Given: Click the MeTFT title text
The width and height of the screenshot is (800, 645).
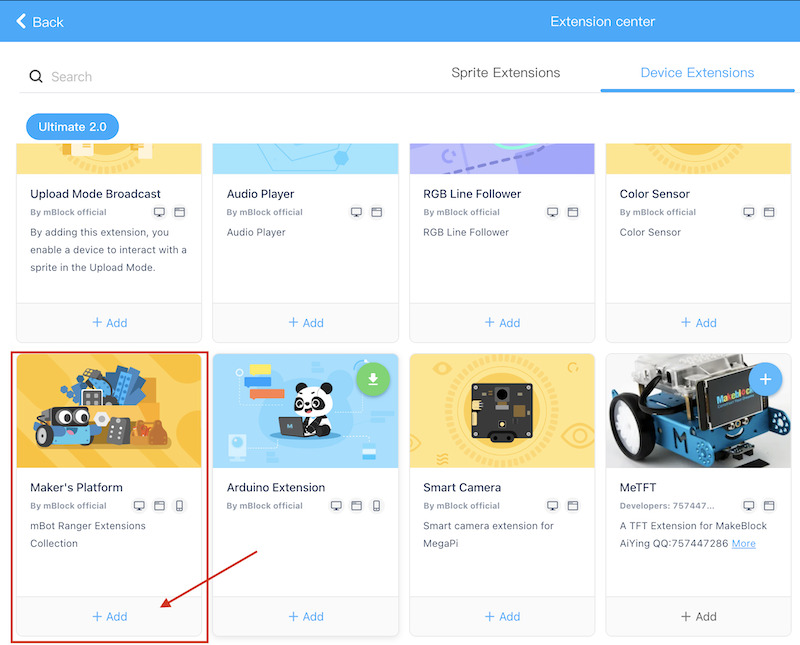Looking at the screenshot, I should point(638,487).
